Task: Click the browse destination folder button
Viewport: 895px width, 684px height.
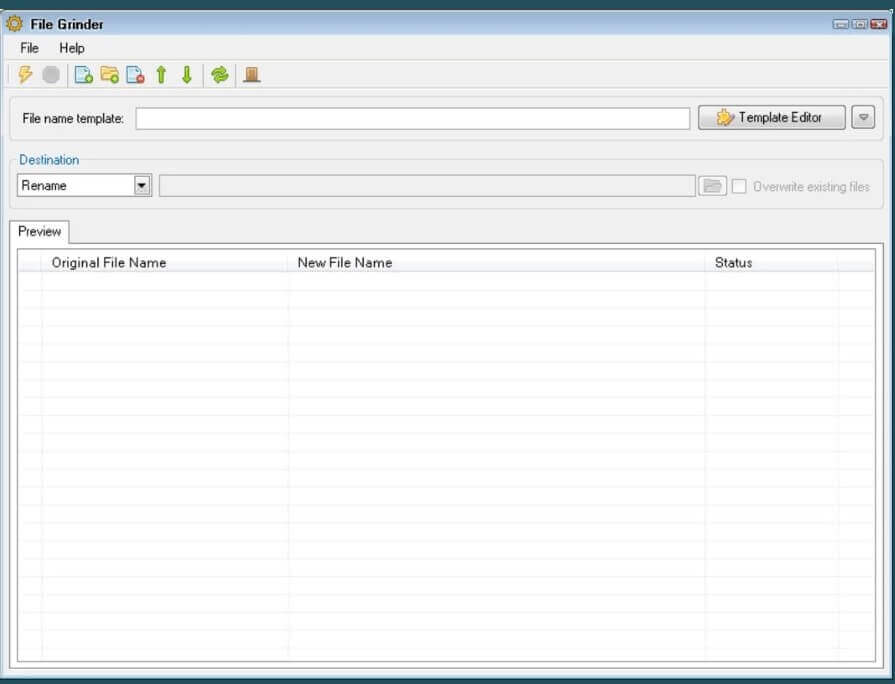Action: coord(712,186)
